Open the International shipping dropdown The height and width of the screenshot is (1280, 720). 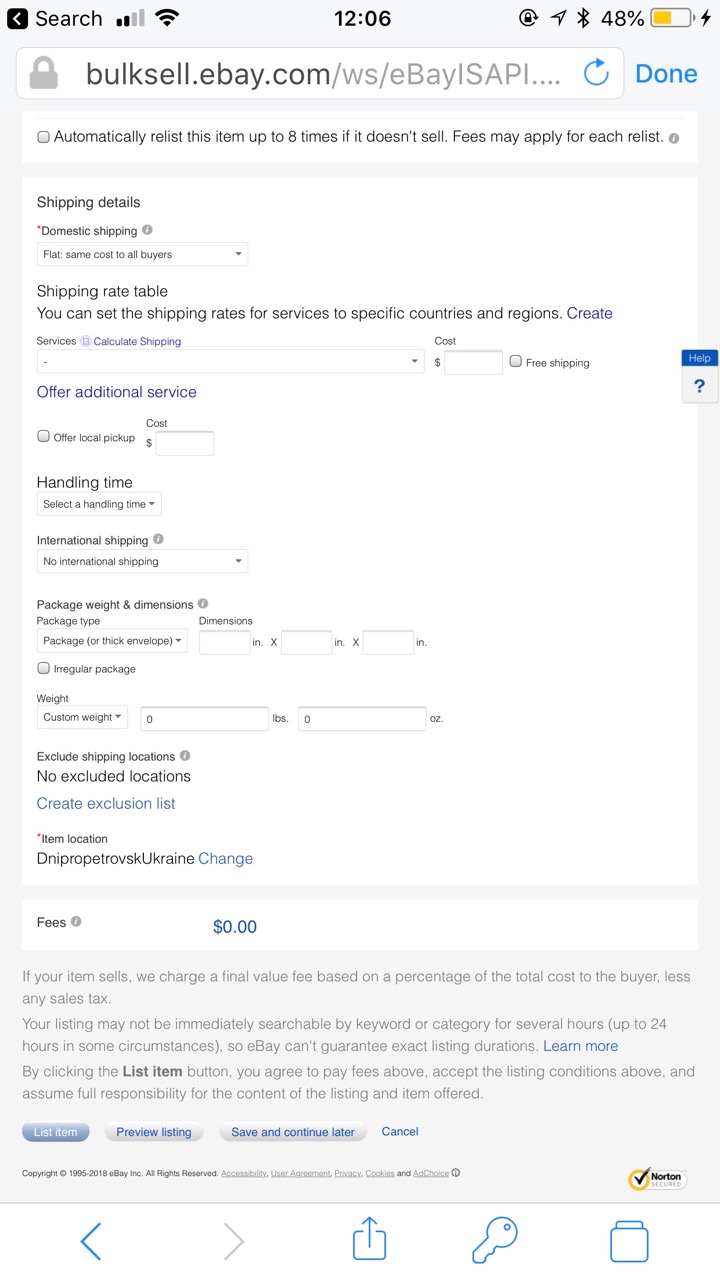(142, 561)
